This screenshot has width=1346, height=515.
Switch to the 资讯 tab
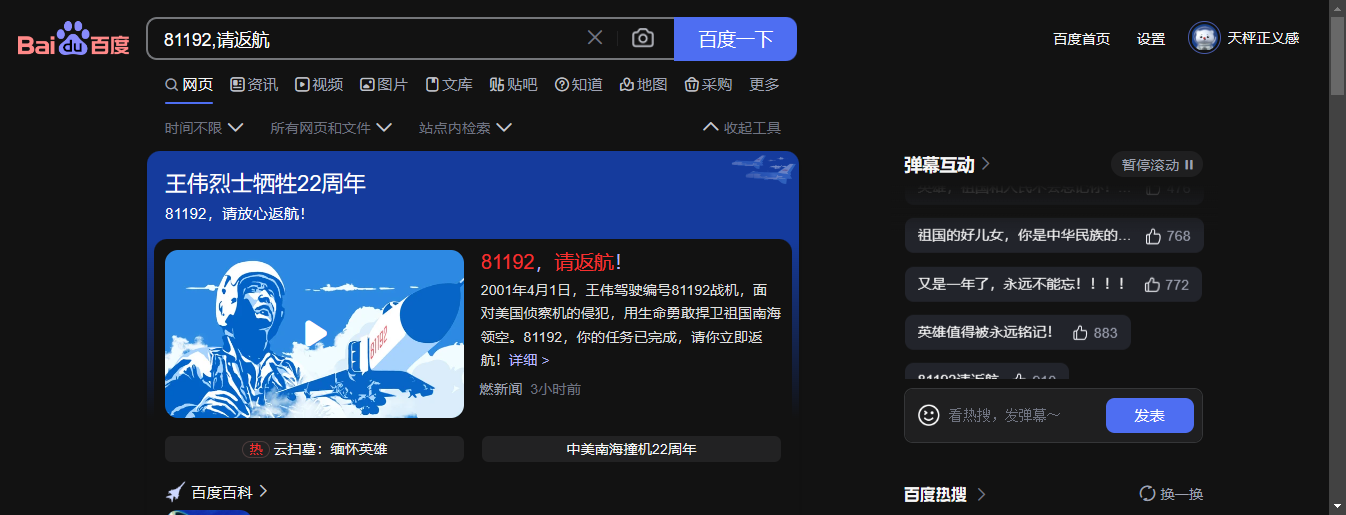point(254,85)
